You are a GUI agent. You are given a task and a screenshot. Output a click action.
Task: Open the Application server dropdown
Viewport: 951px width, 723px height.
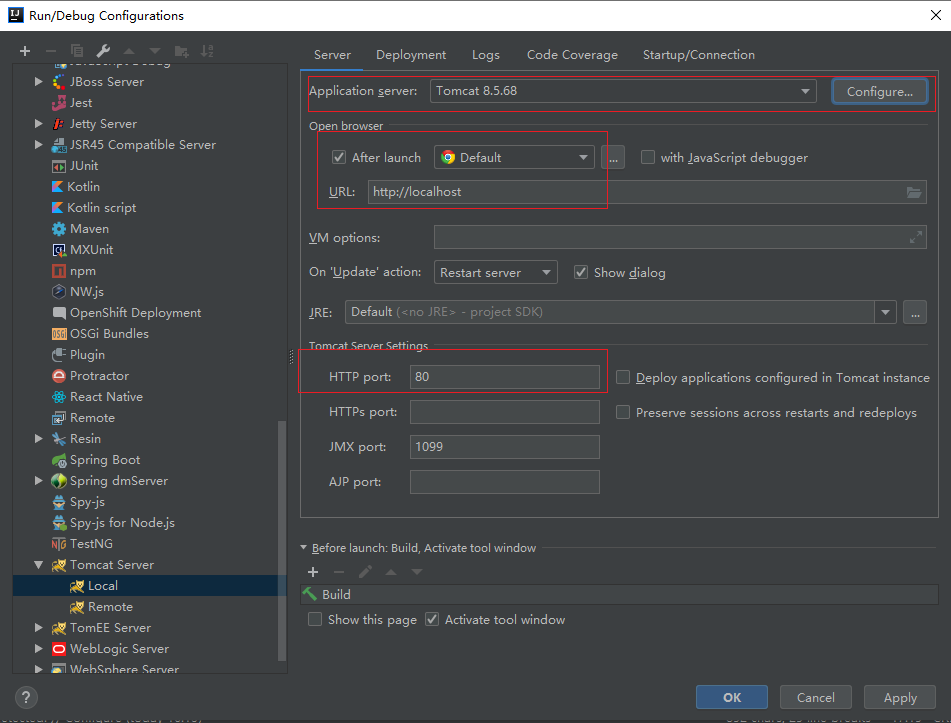pyautogui.click(x=623, y=91)
